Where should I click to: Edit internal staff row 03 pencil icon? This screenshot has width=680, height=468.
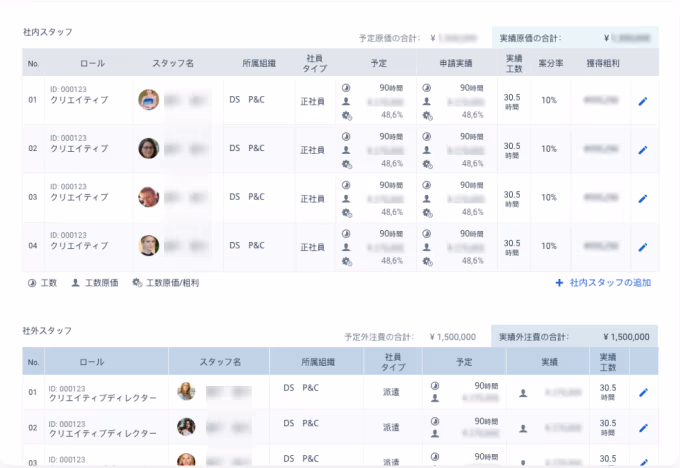coord(643,198)
